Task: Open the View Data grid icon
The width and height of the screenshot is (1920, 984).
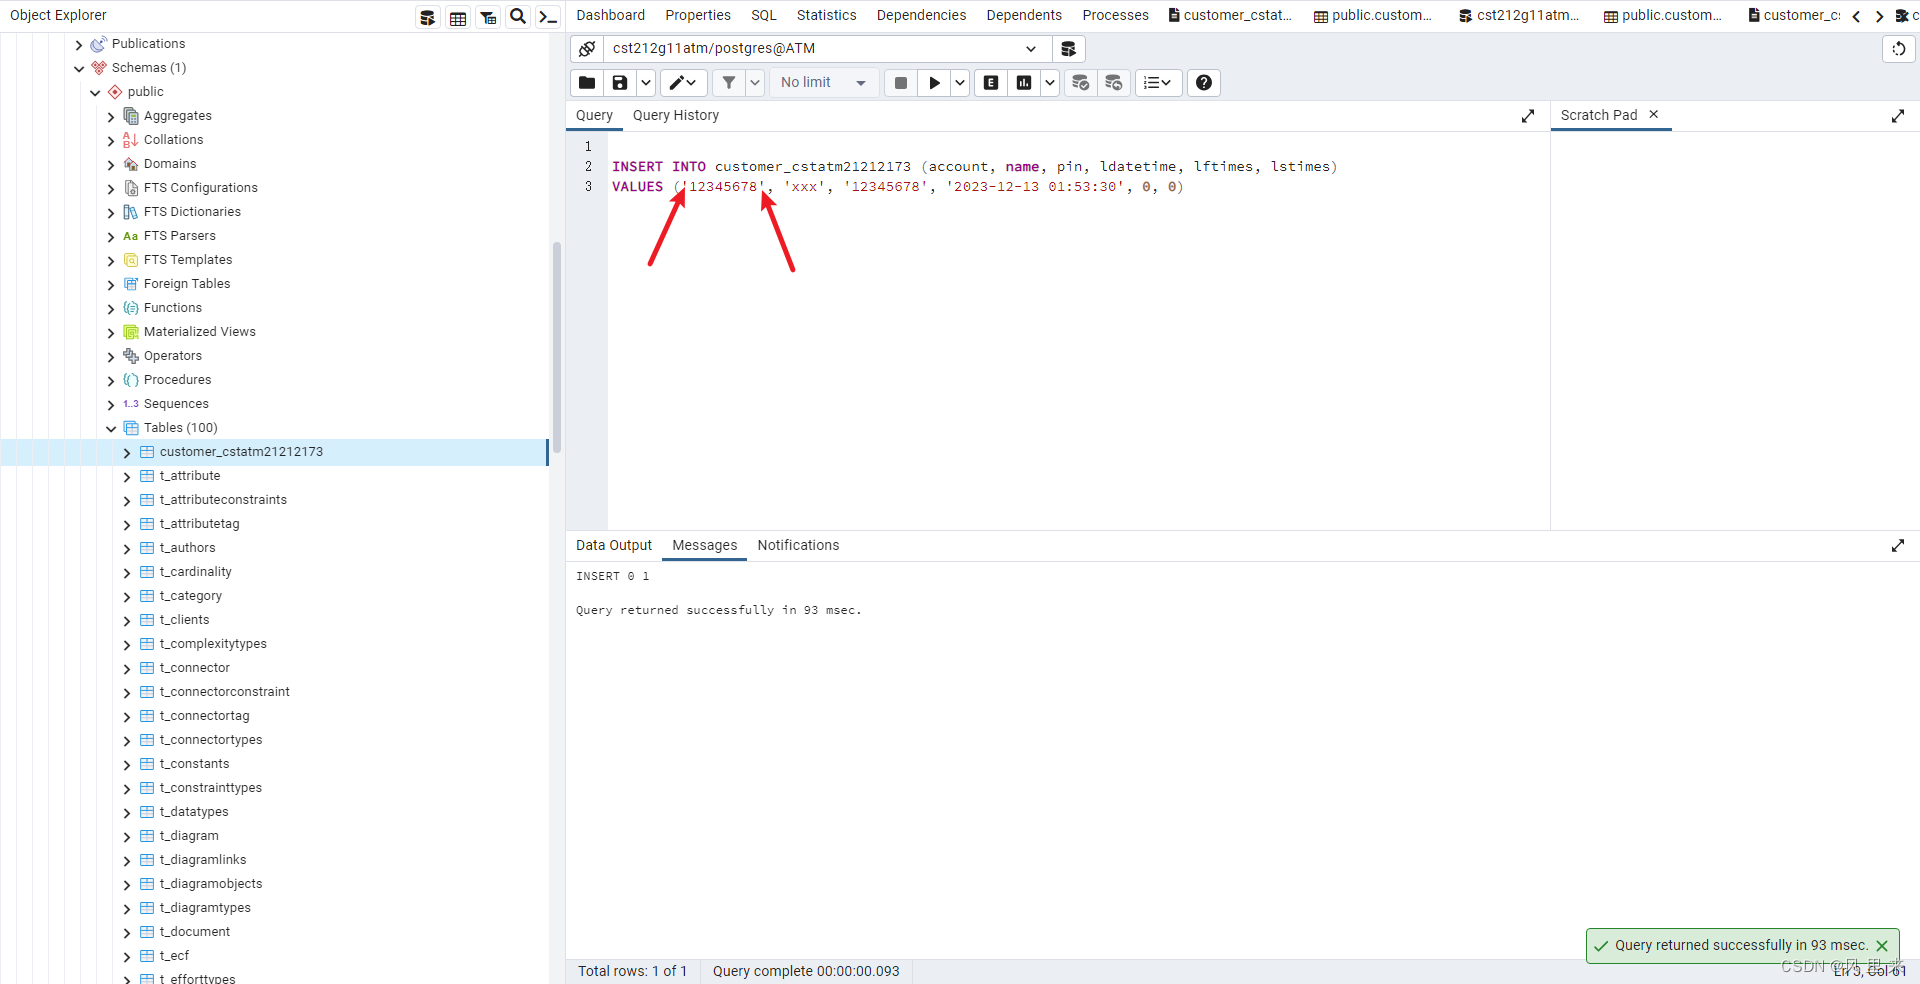Action: coord(457,16)
